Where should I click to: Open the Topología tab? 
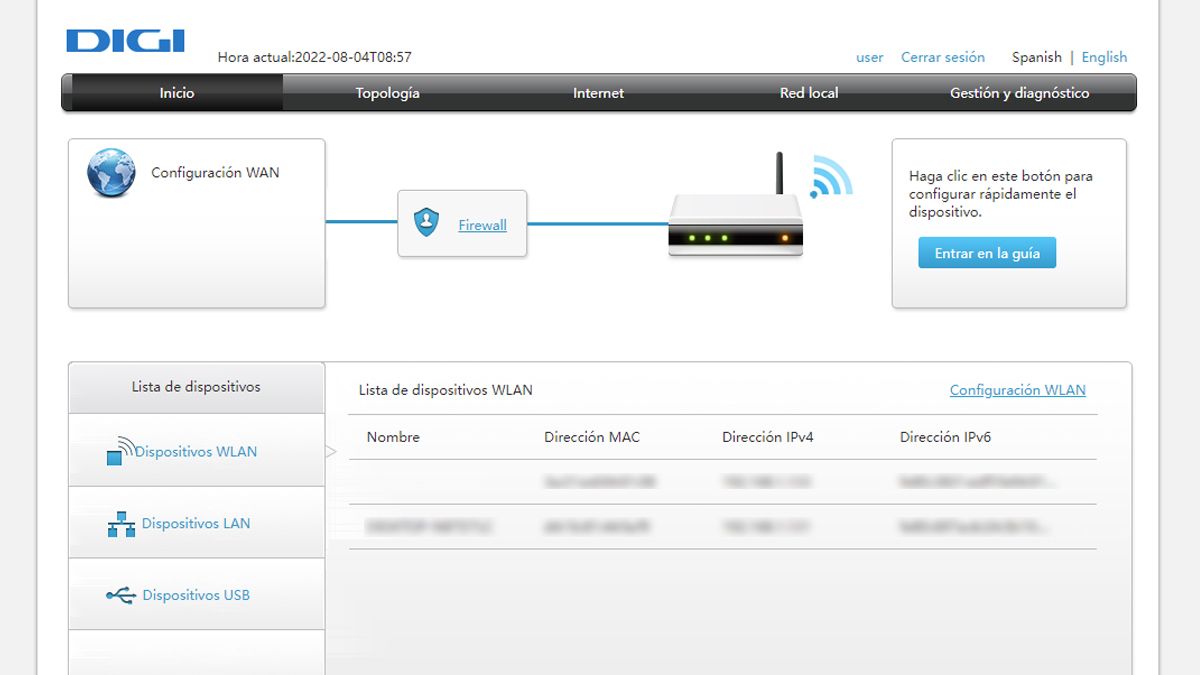click(x=389, y=93)
